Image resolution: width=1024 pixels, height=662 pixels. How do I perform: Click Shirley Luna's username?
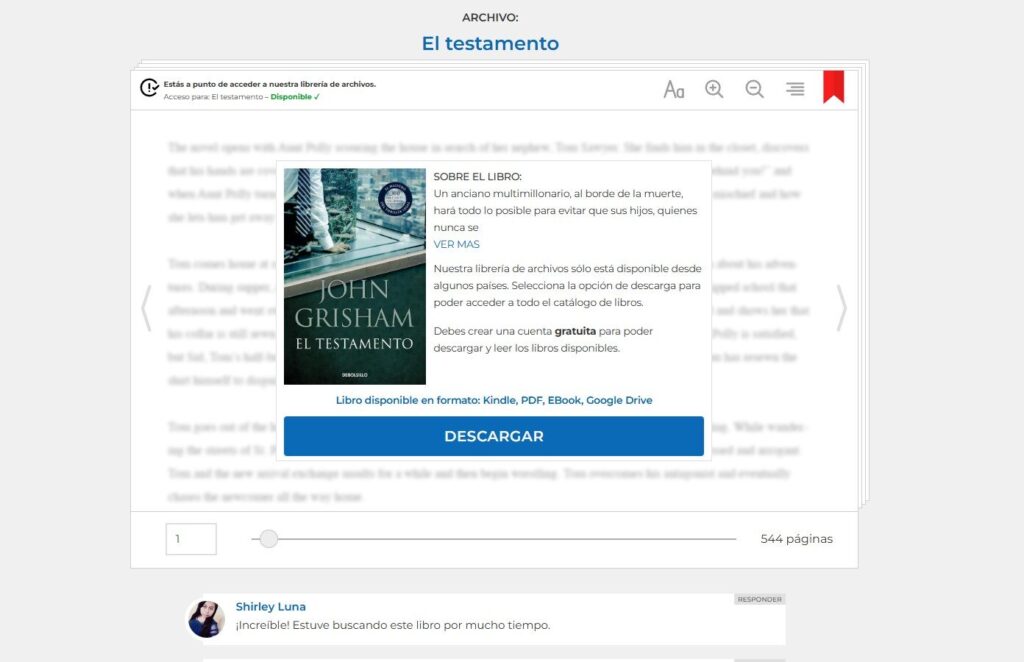(x=271, y=607)
